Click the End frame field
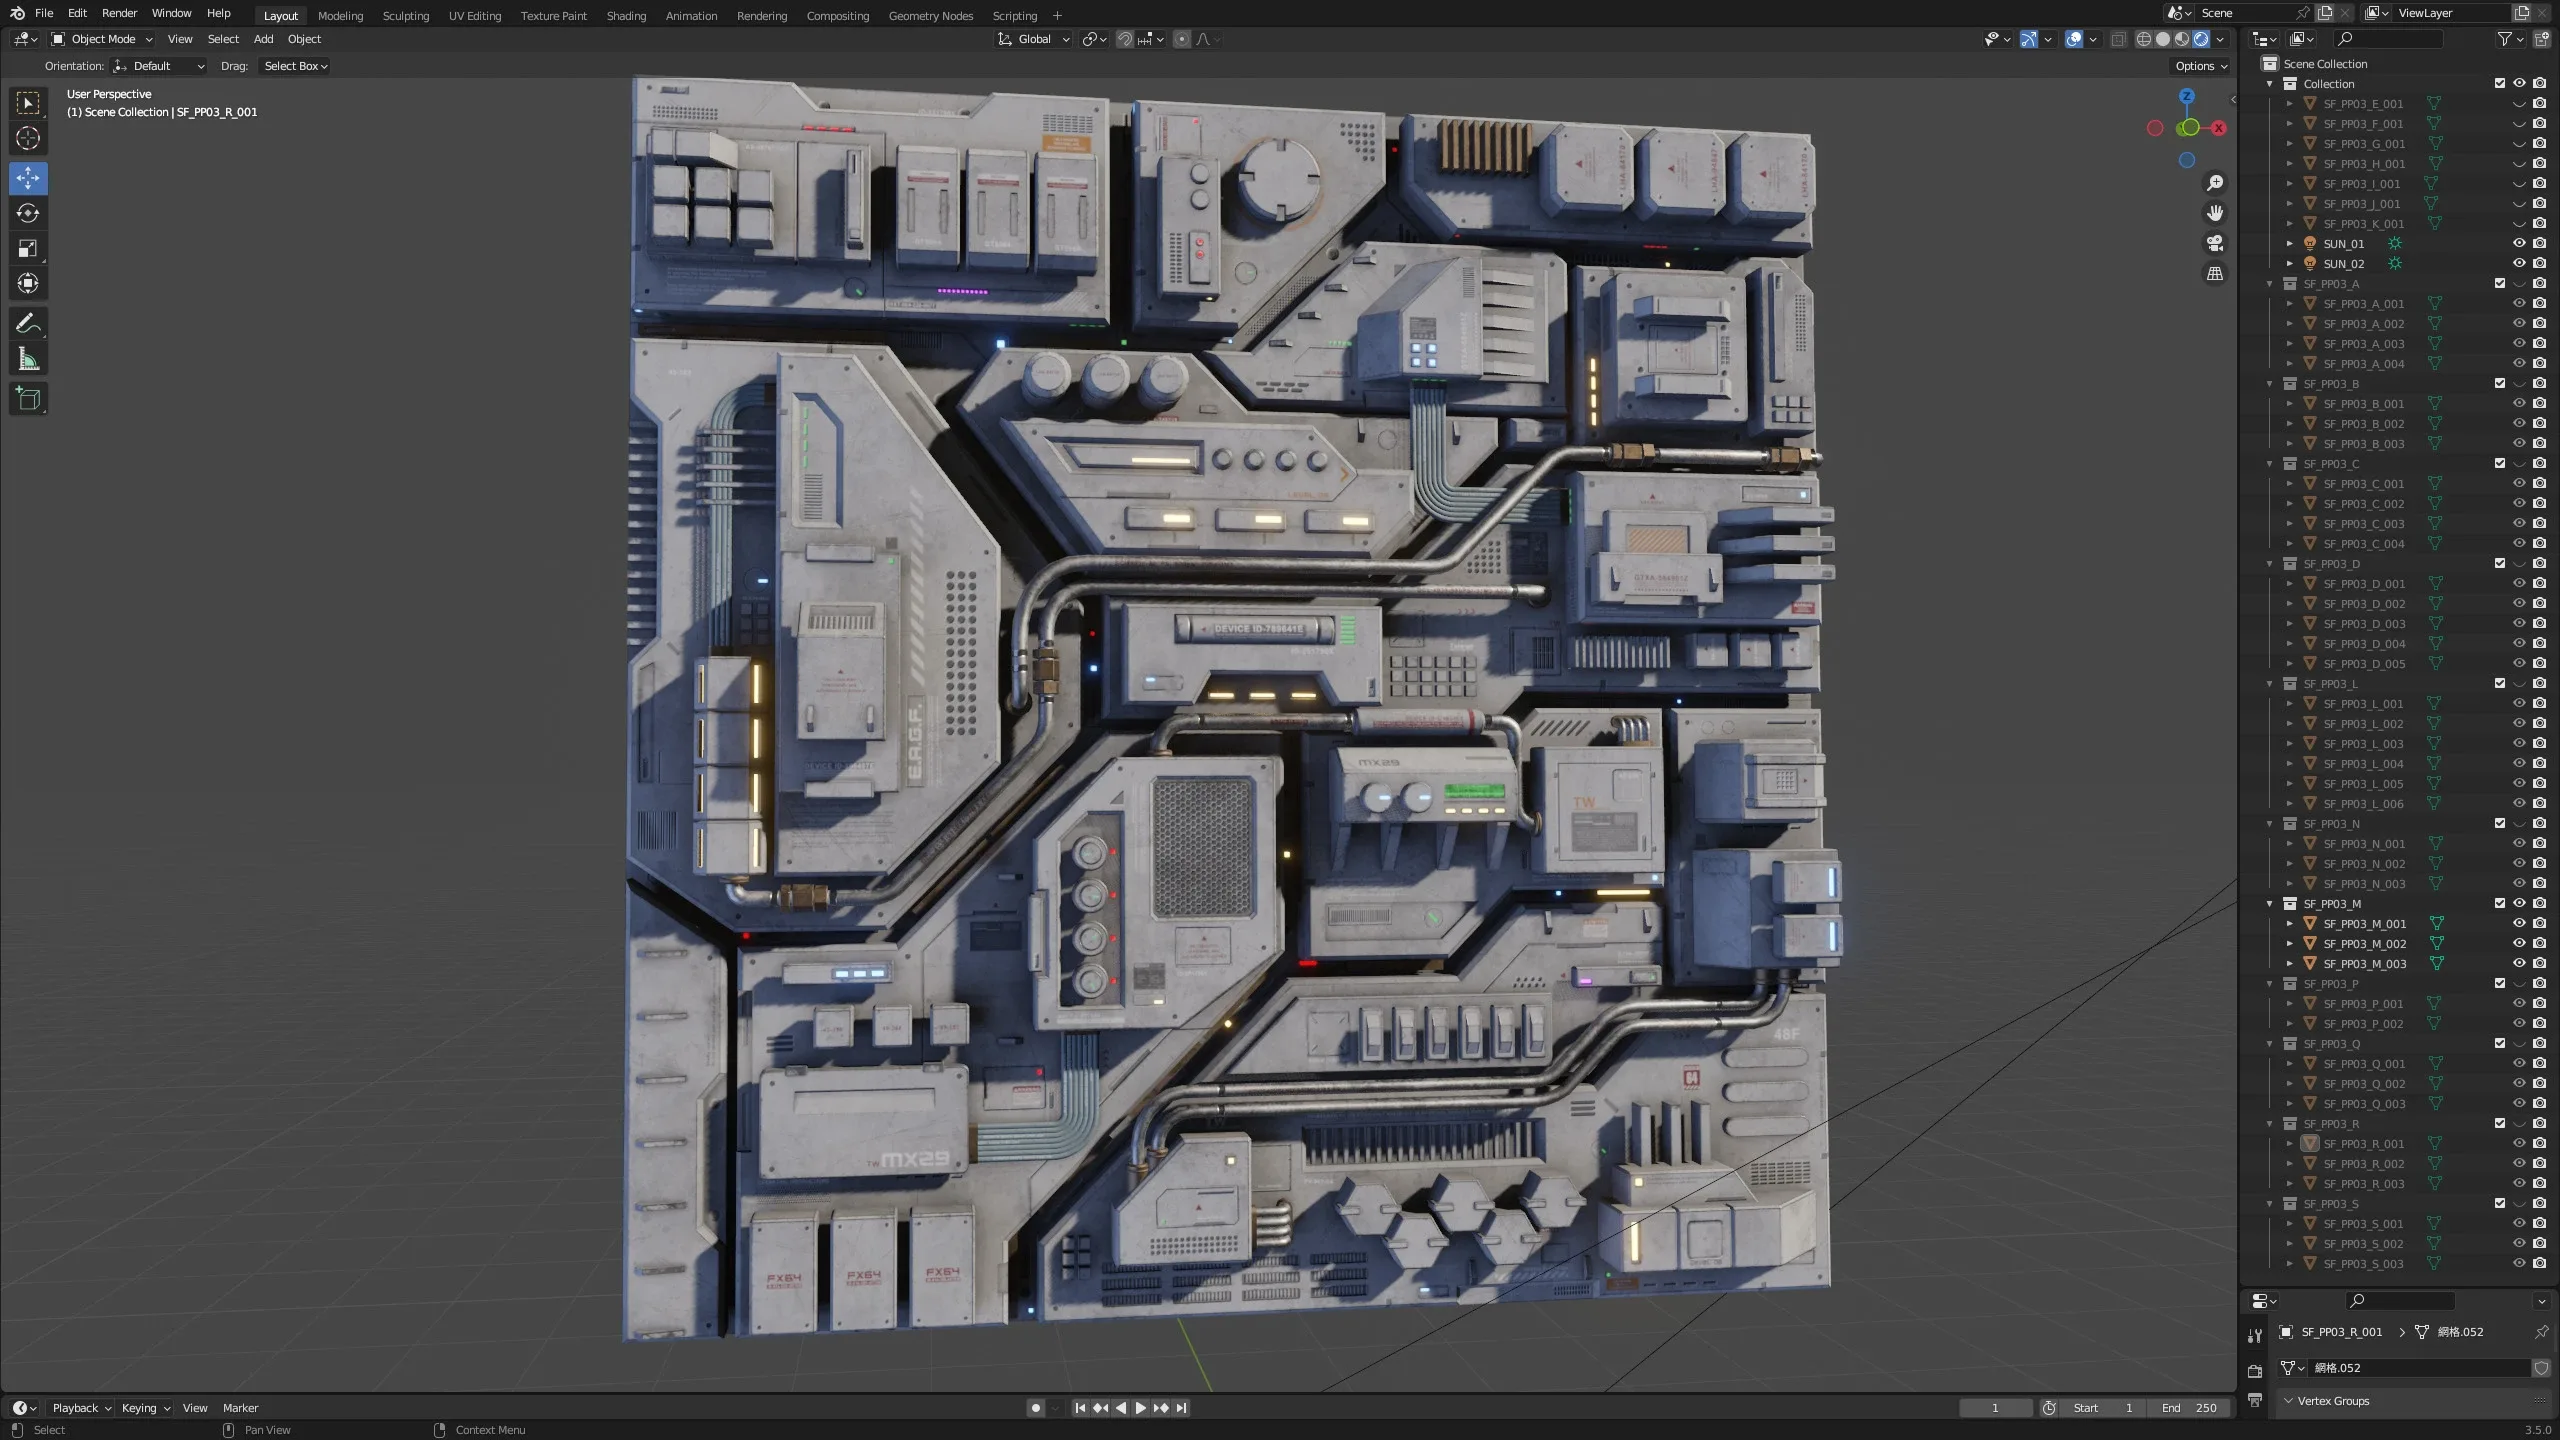This screenshot has height=1440, width=2560. coord(2190,1408)
